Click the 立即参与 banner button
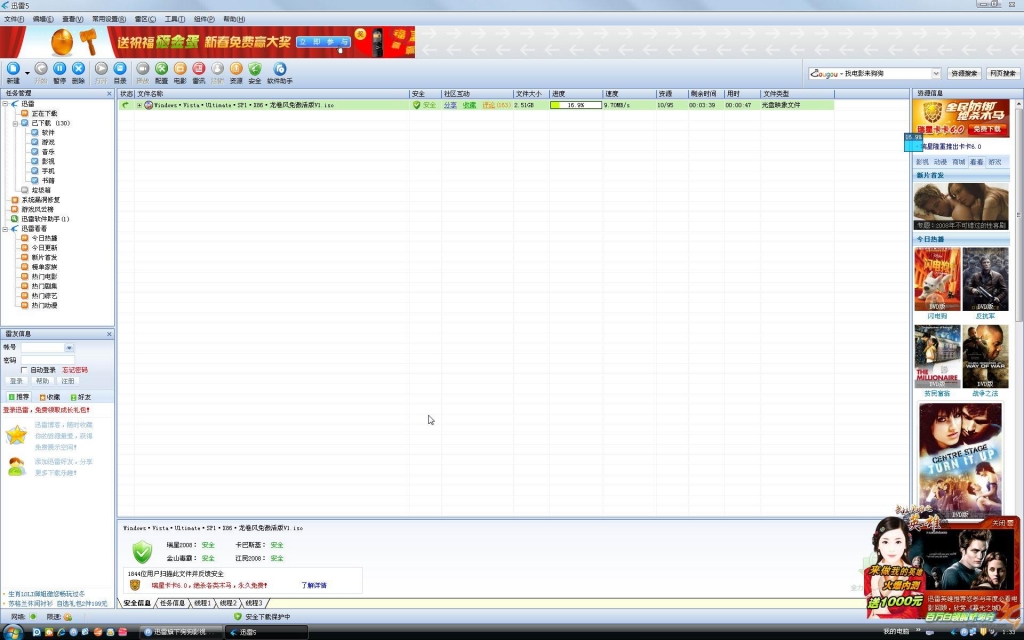 click(x=324, y=42)
